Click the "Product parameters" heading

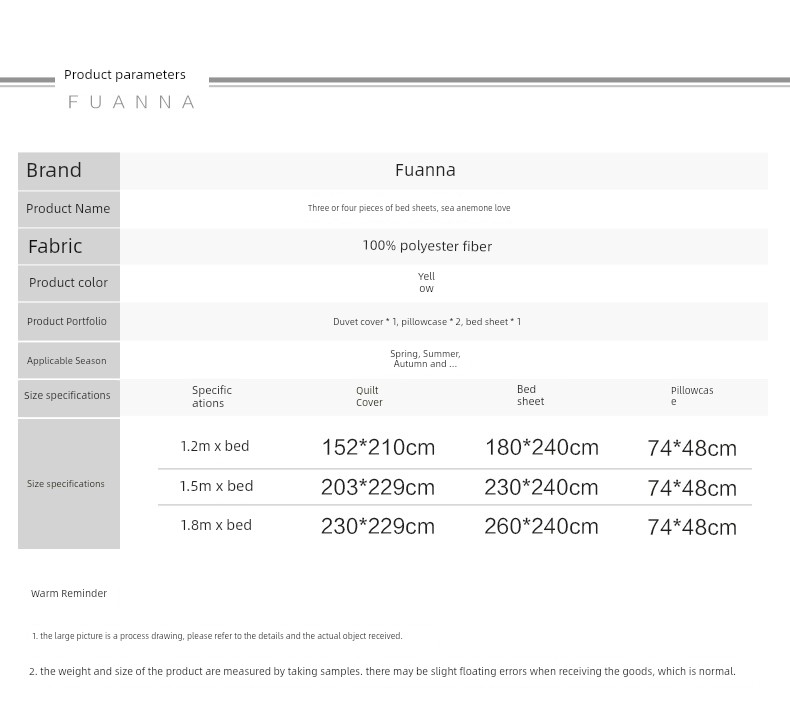point(125,75)
